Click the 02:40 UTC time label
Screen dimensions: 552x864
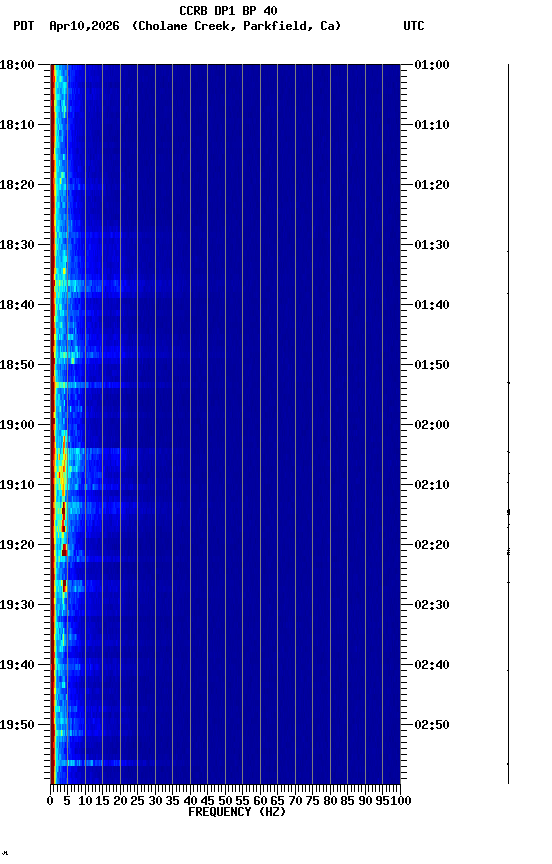(x=432, y=665)
